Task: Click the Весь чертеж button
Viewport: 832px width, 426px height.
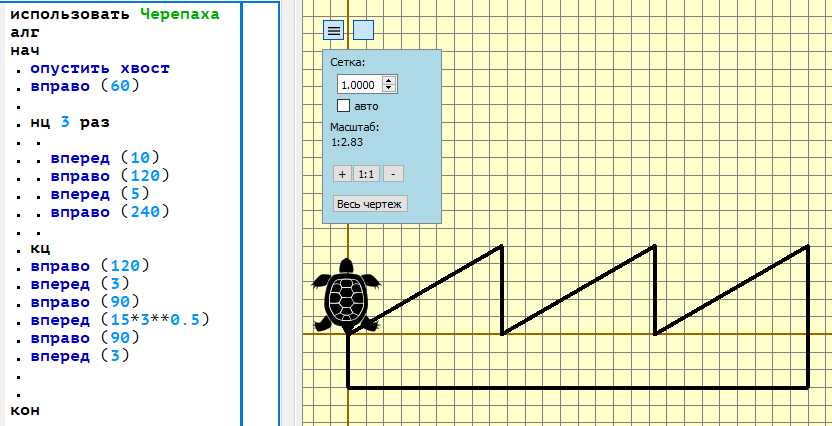Action: (x=370, y=204)
